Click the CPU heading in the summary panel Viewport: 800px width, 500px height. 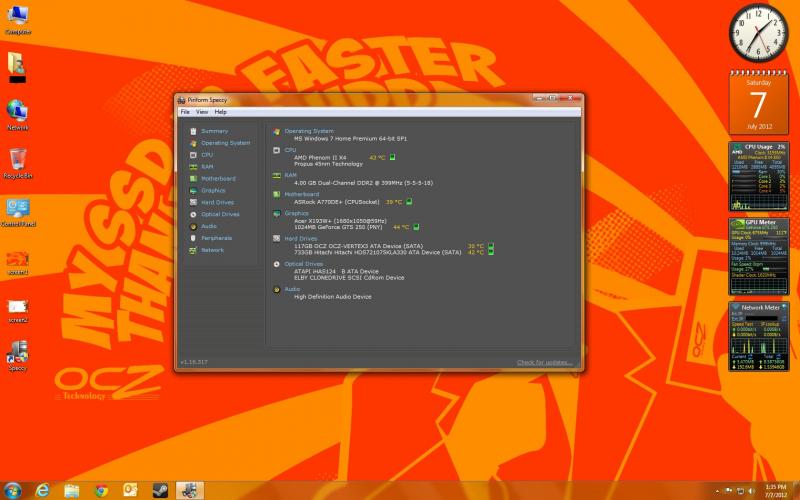(290, 150)
